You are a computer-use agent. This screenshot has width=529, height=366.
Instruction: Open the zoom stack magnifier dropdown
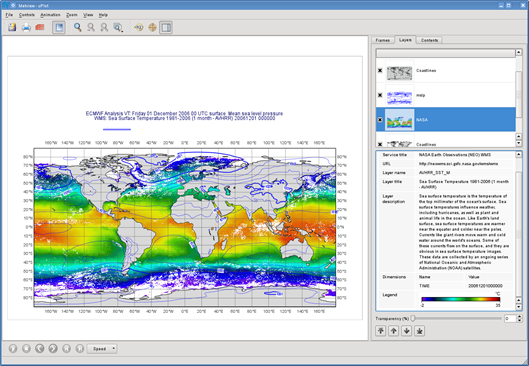(118, 27)
